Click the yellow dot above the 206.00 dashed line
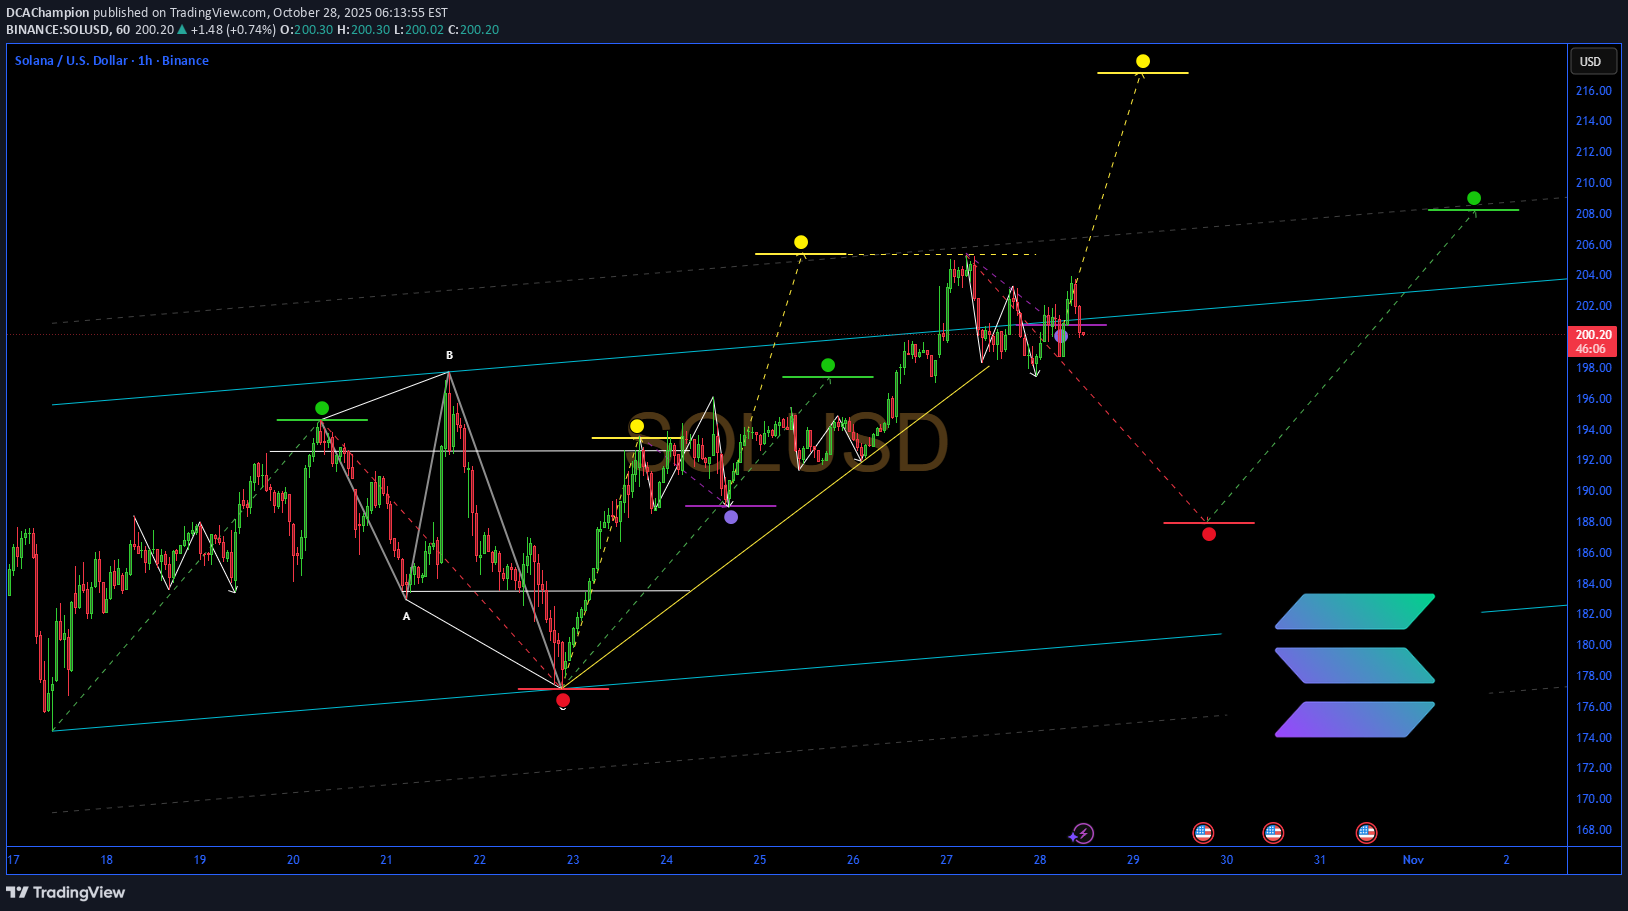 tap(801, 243)
